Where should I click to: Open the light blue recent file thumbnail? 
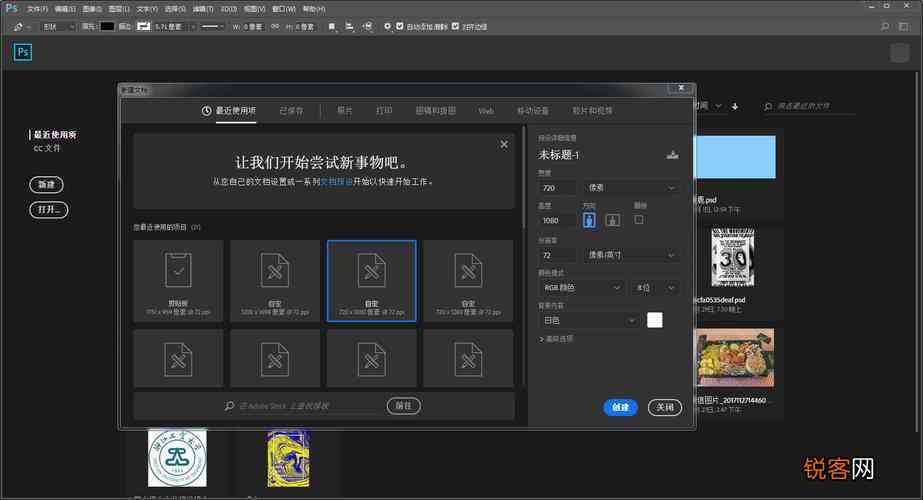pyautogui.click(x=736, y=157)
